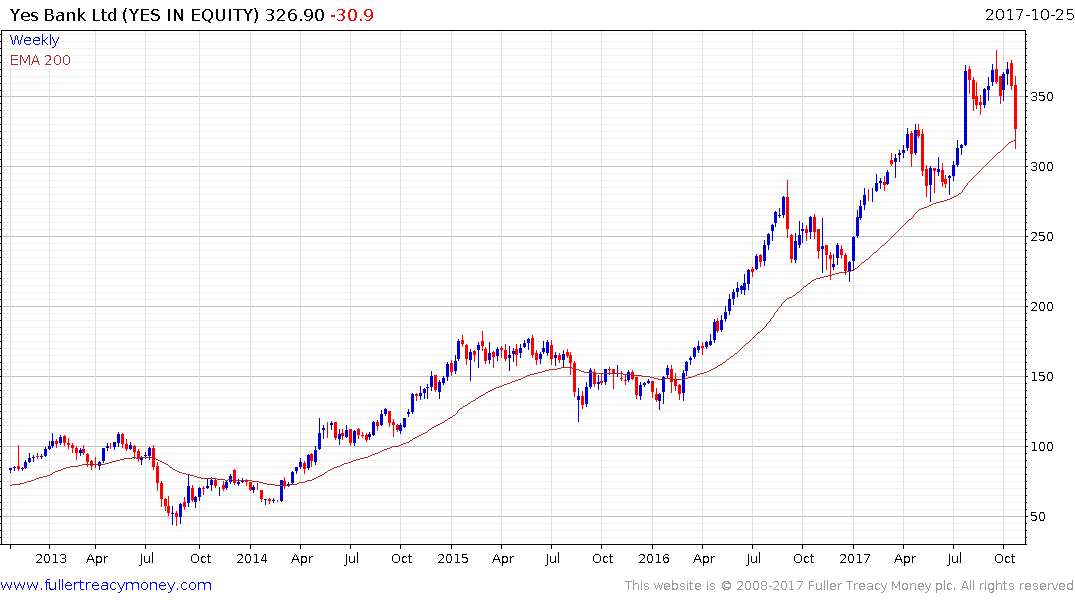Click the 50 price axis label
The width and height of the screenshot is (1075, 600).
tap(1039, 516)
